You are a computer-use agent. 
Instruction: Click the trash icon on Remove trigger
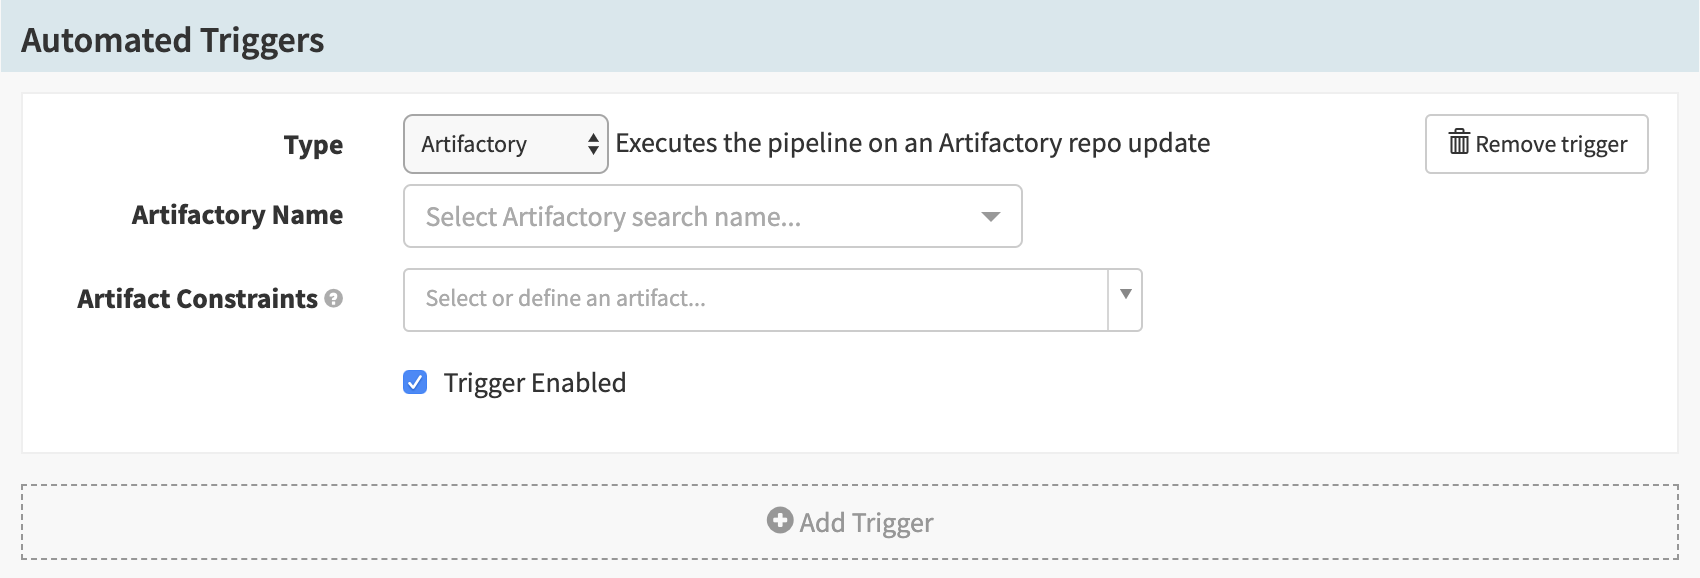click(1459, 143)
